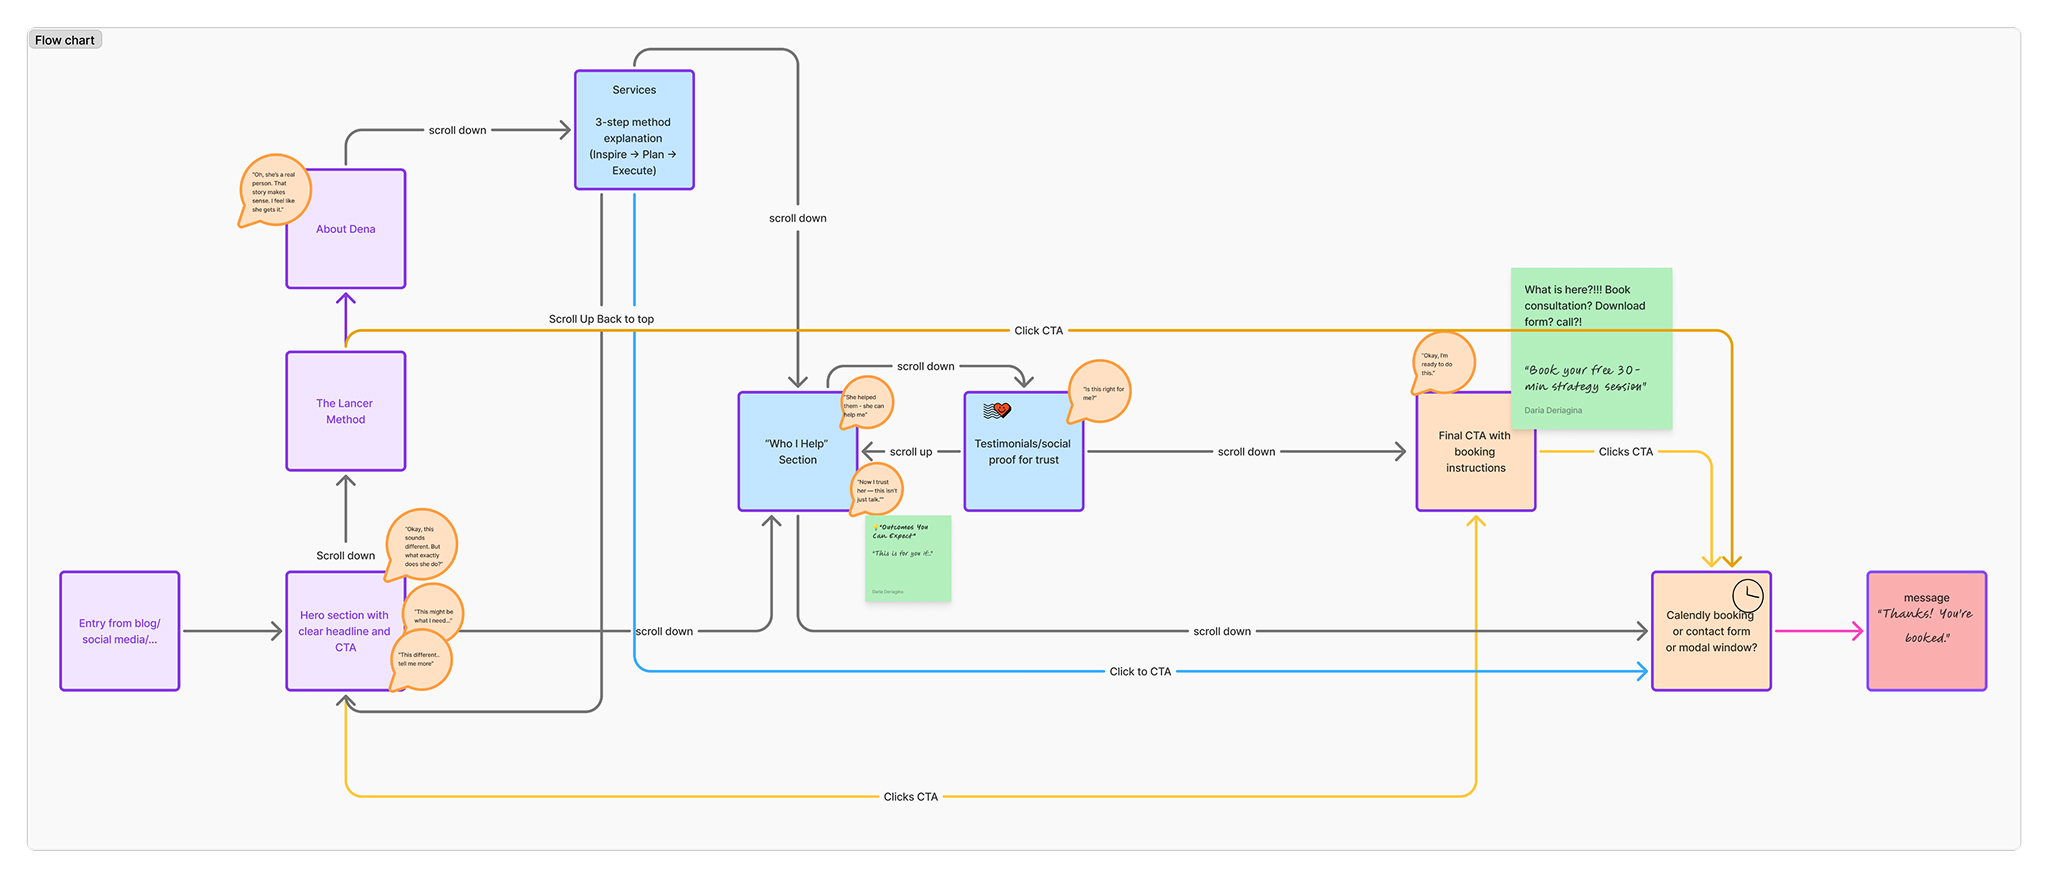Select the "This might be what I need" bubble
Image resolution: width=2049 pixels, height=878 pixels.
click(434, 614)
